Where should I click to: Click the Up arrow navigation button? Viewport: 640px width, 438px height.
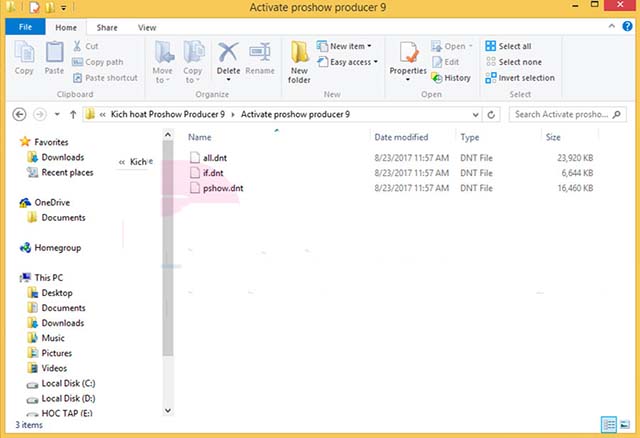tap(73, 114)
